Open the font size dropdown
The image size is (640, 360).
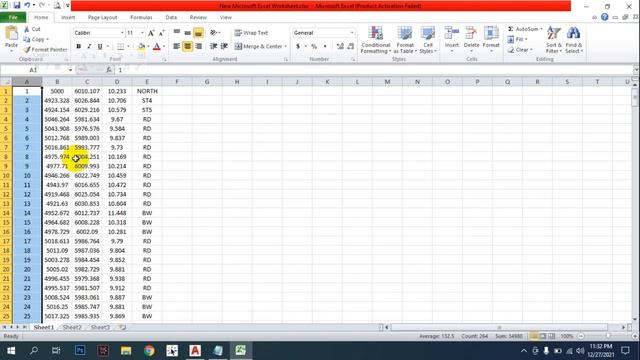click(142, 33)
